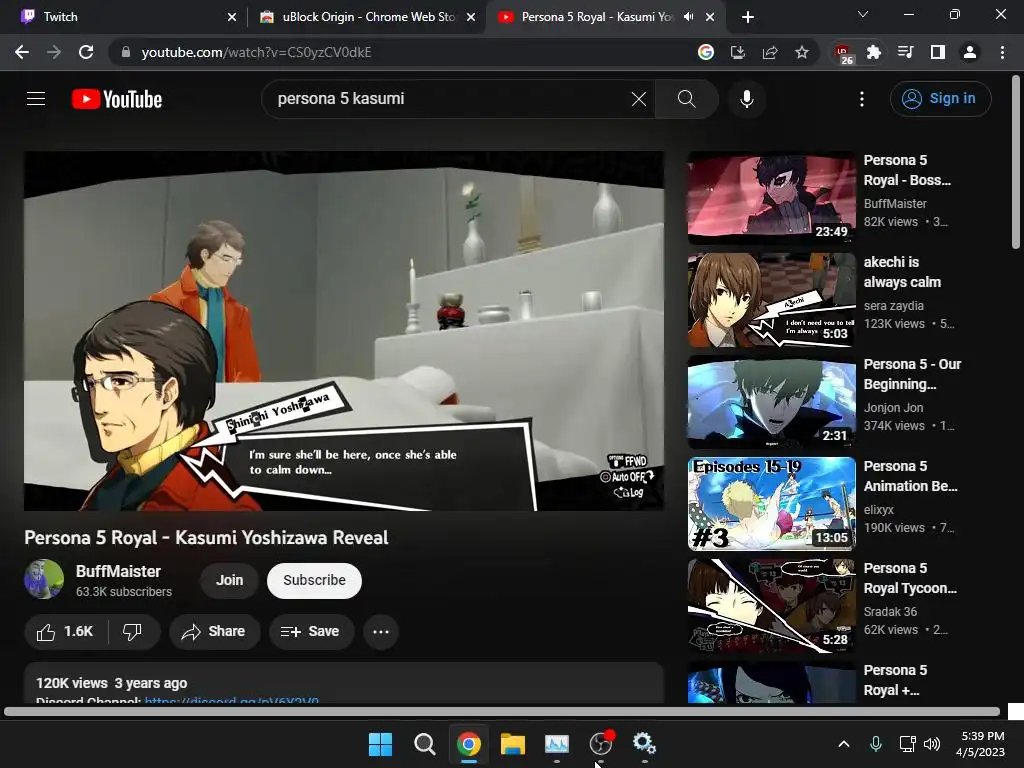This screenshot has height=768, width=1024.
Task: Click the Share button
Action: point(214,632)
